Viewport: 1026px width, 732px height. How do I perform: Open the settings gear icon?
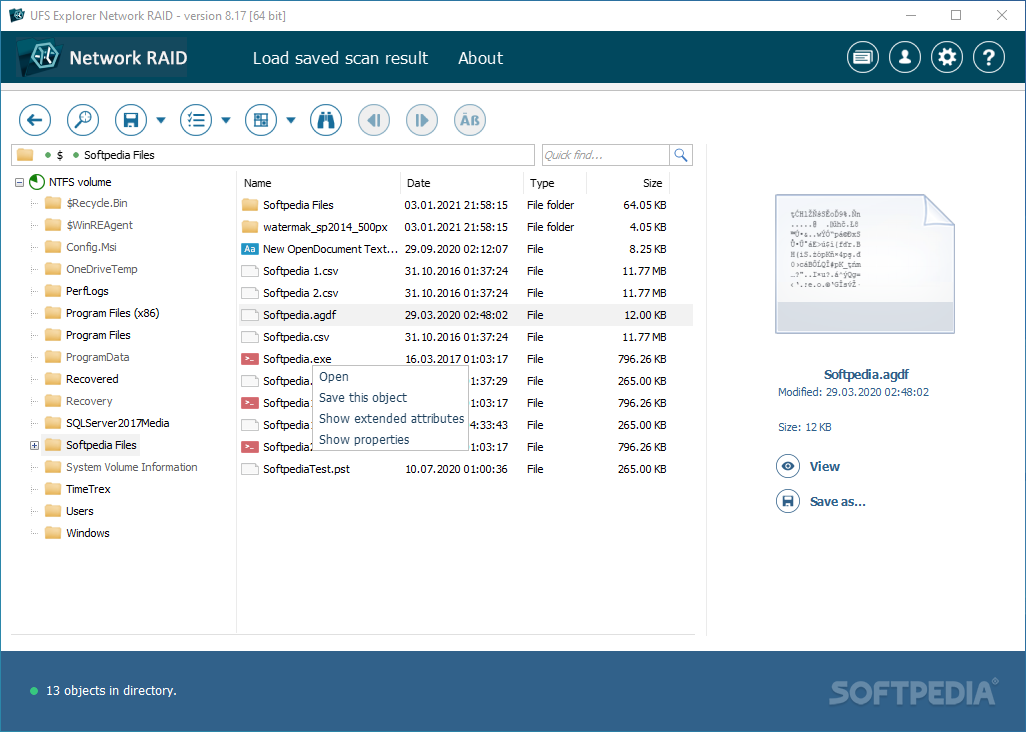click(947, 58)
